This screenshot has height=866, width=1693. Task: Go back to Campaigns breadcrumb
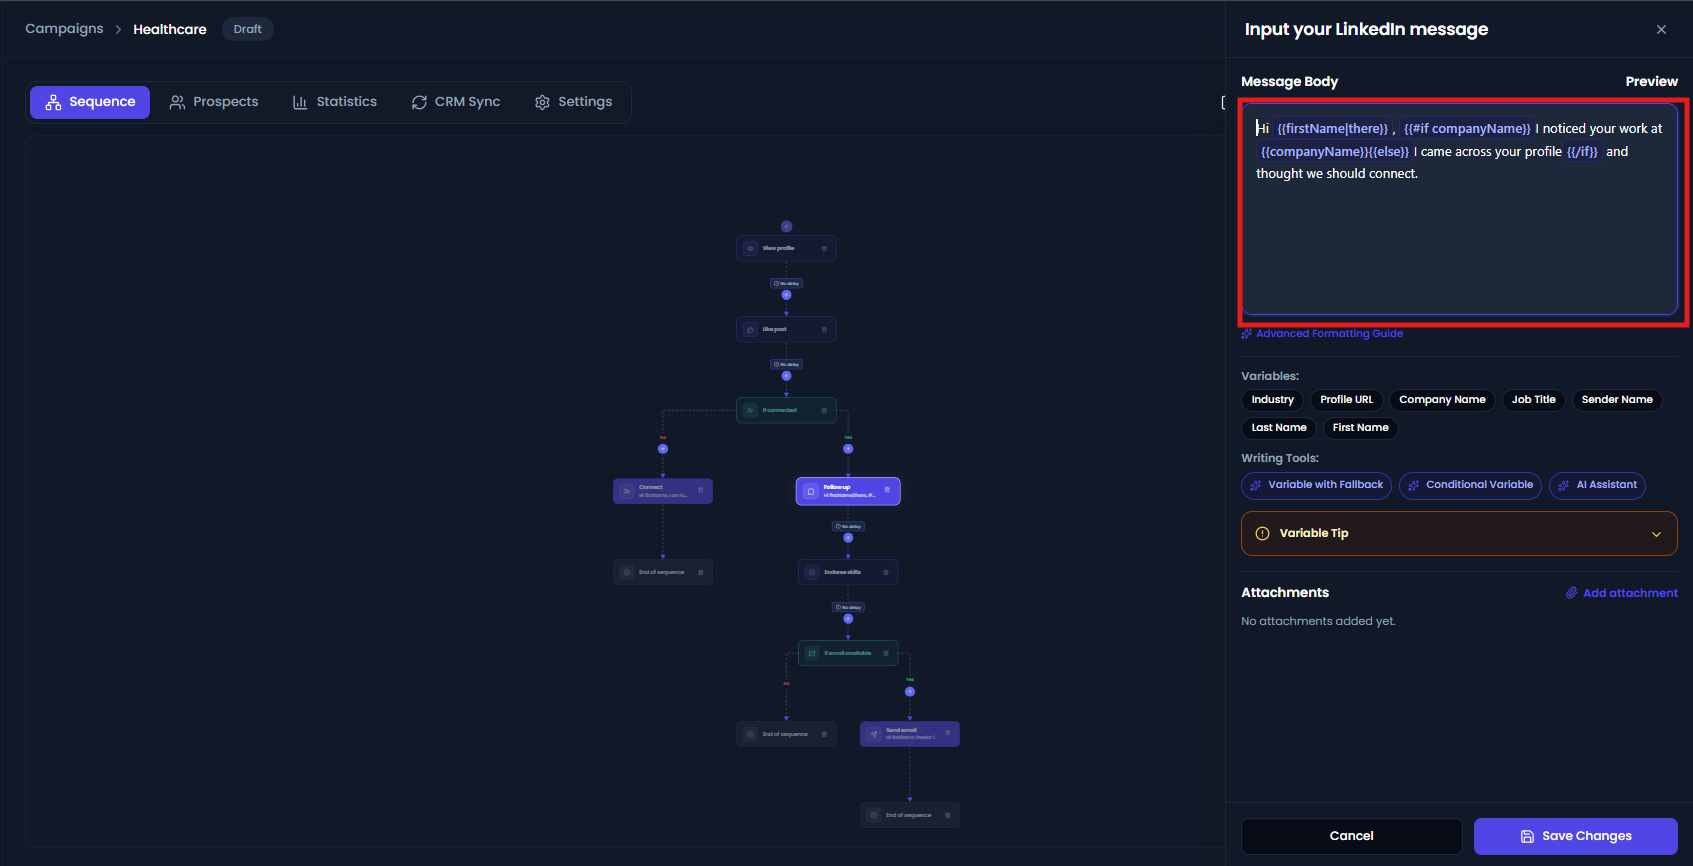[64, 29]
